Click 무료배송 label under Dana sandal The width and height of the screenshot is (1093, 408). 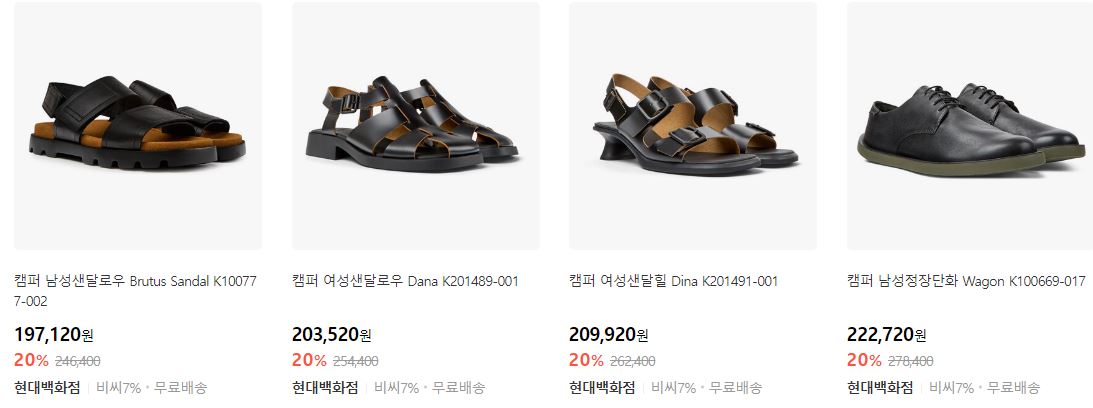click(x=458, y=388)
